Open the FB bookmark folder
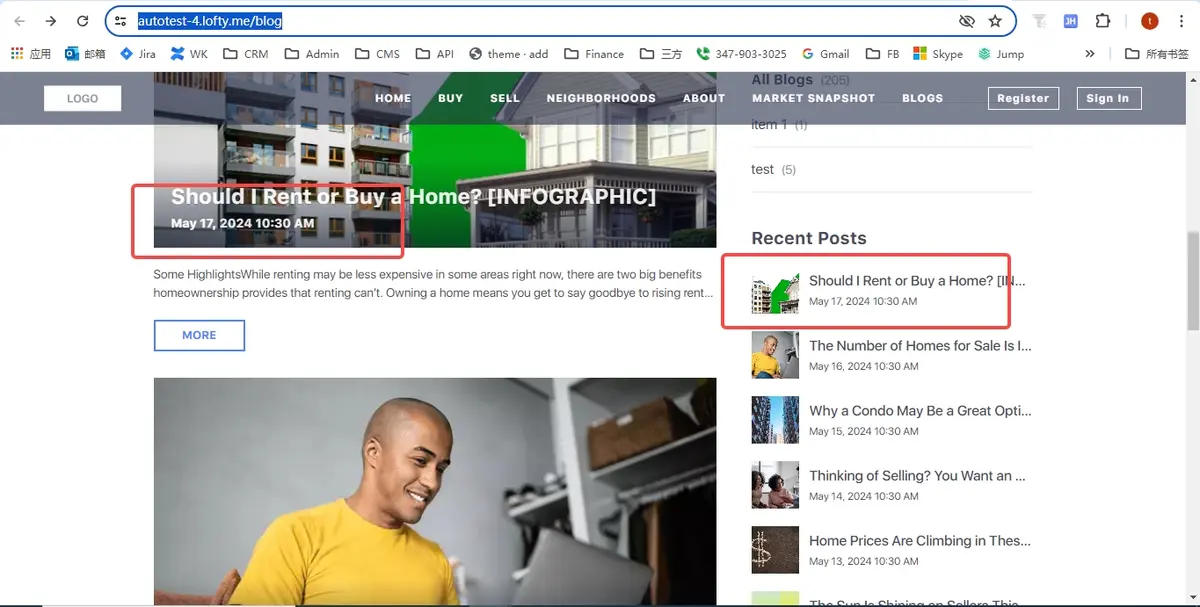 (882, 54)
